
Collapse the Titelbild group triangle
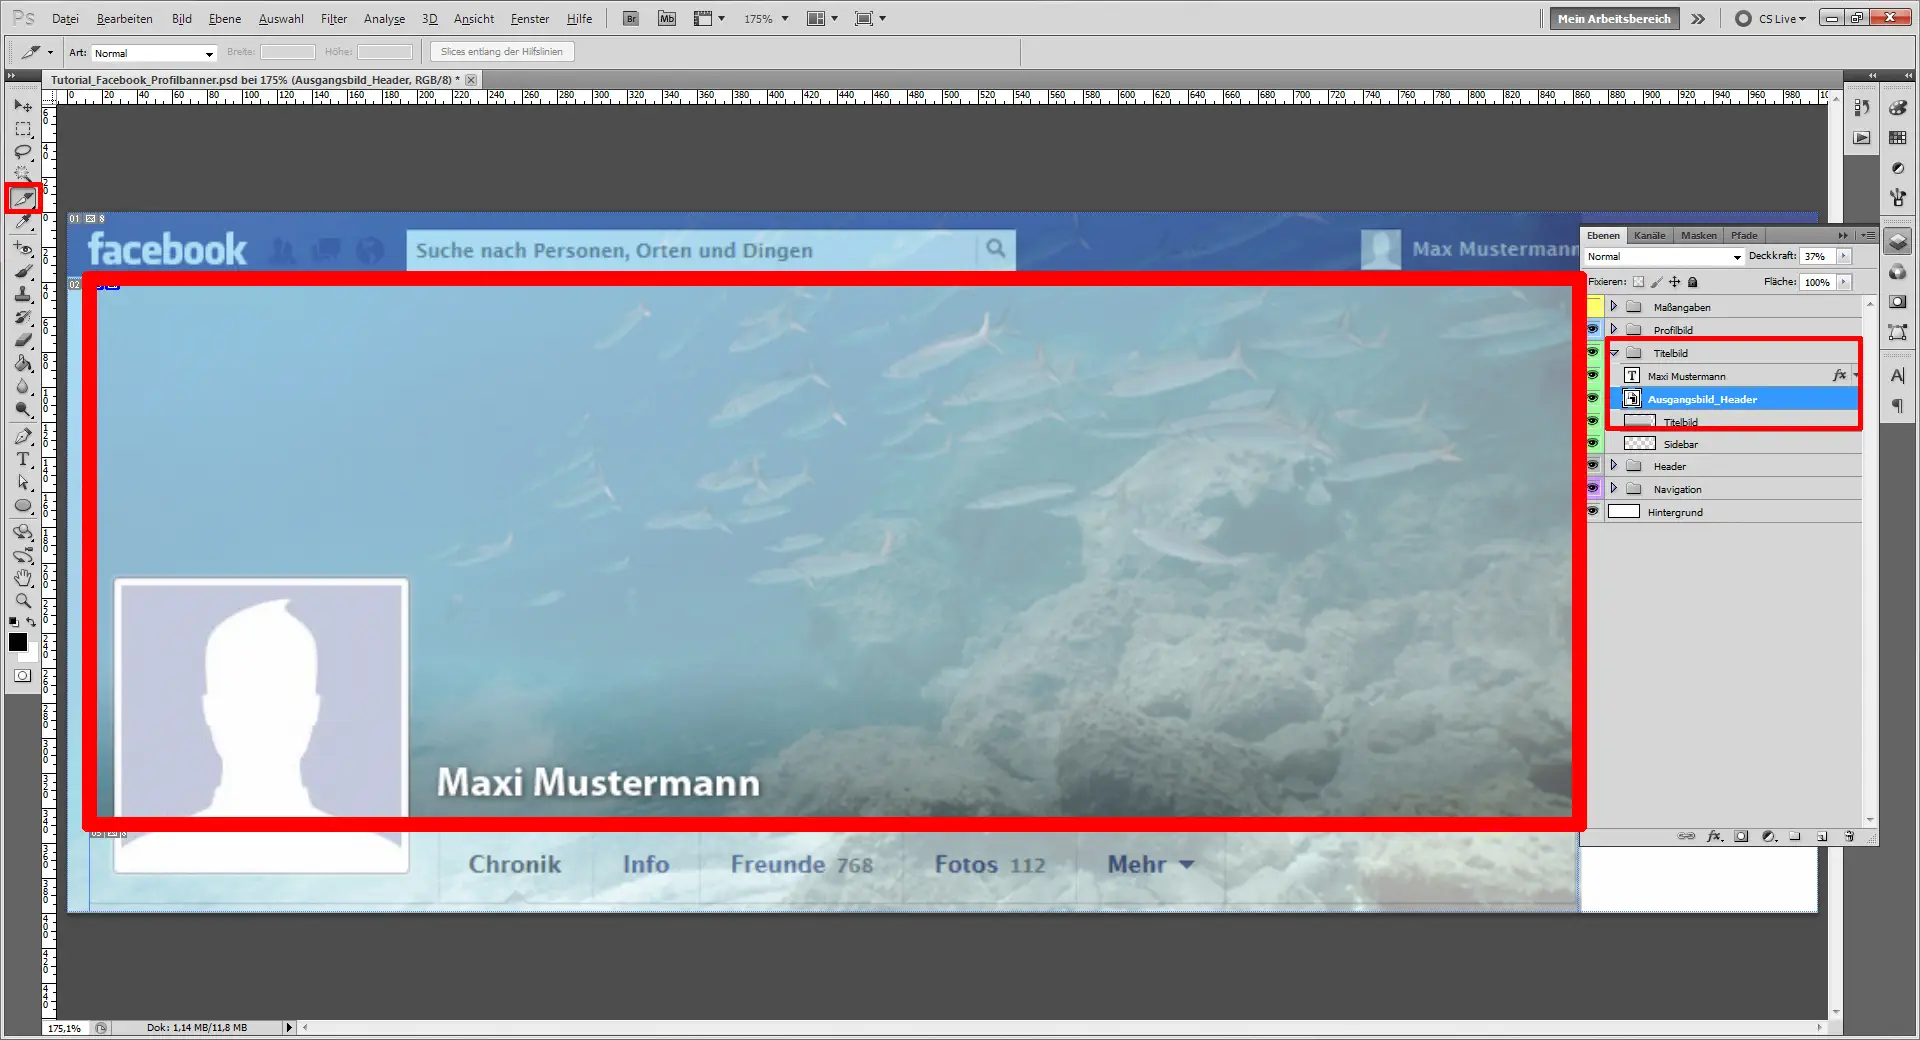tap(1613, 353)
